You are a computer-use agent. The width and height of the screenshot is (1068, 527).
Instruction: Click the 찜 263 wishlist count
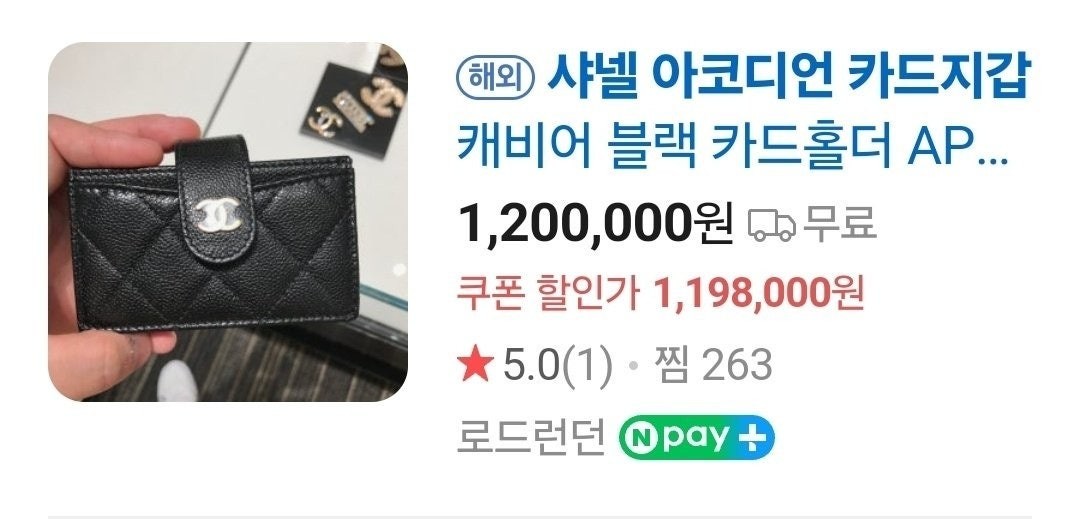click(712, 366)
